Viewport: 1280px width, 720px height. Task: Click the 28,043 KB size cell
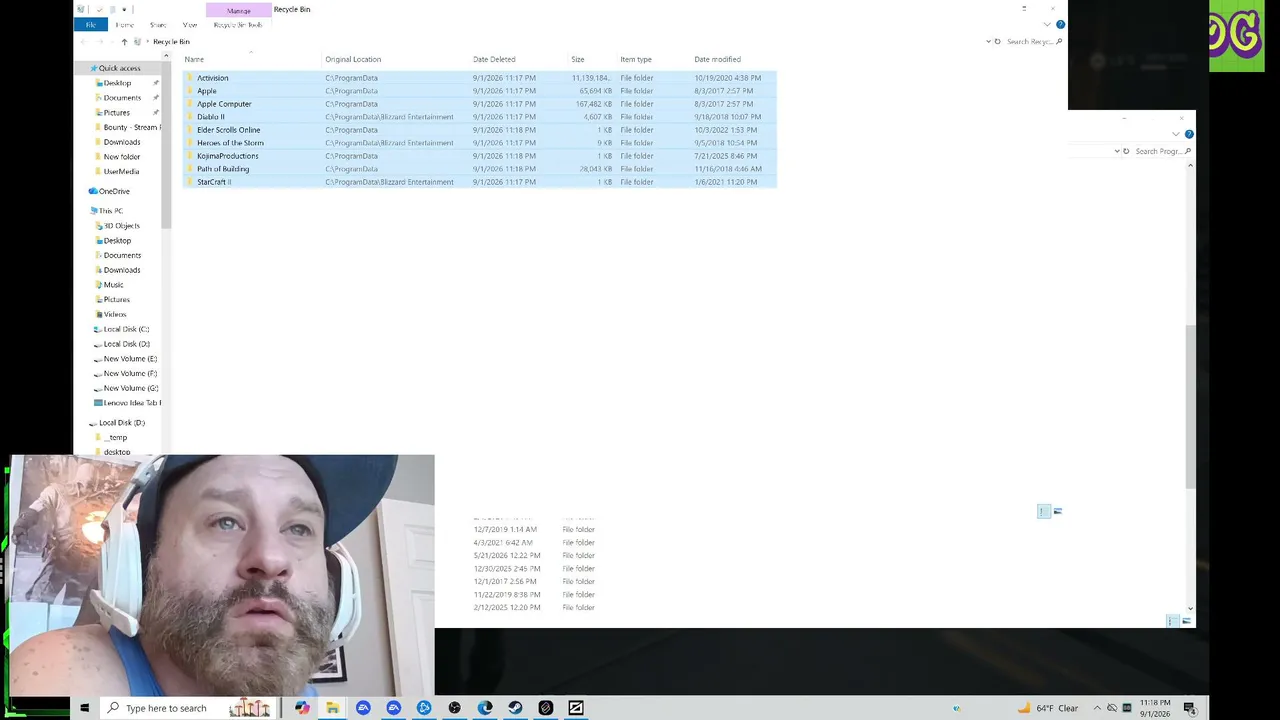(596, 169)
